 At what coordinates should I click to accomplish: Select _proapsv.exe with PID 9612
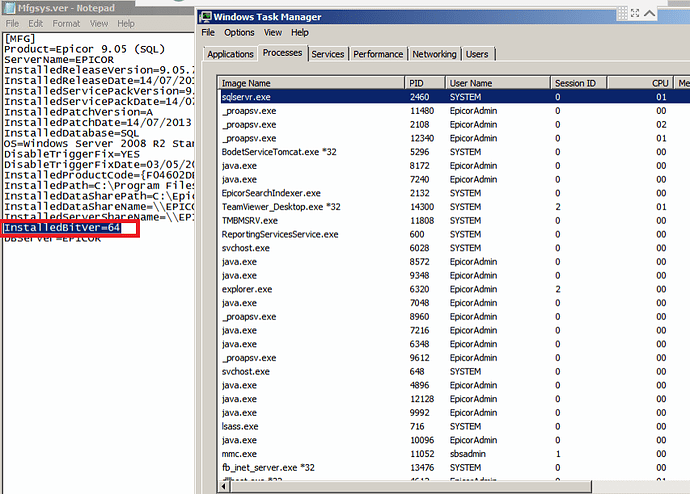[455, 358]
